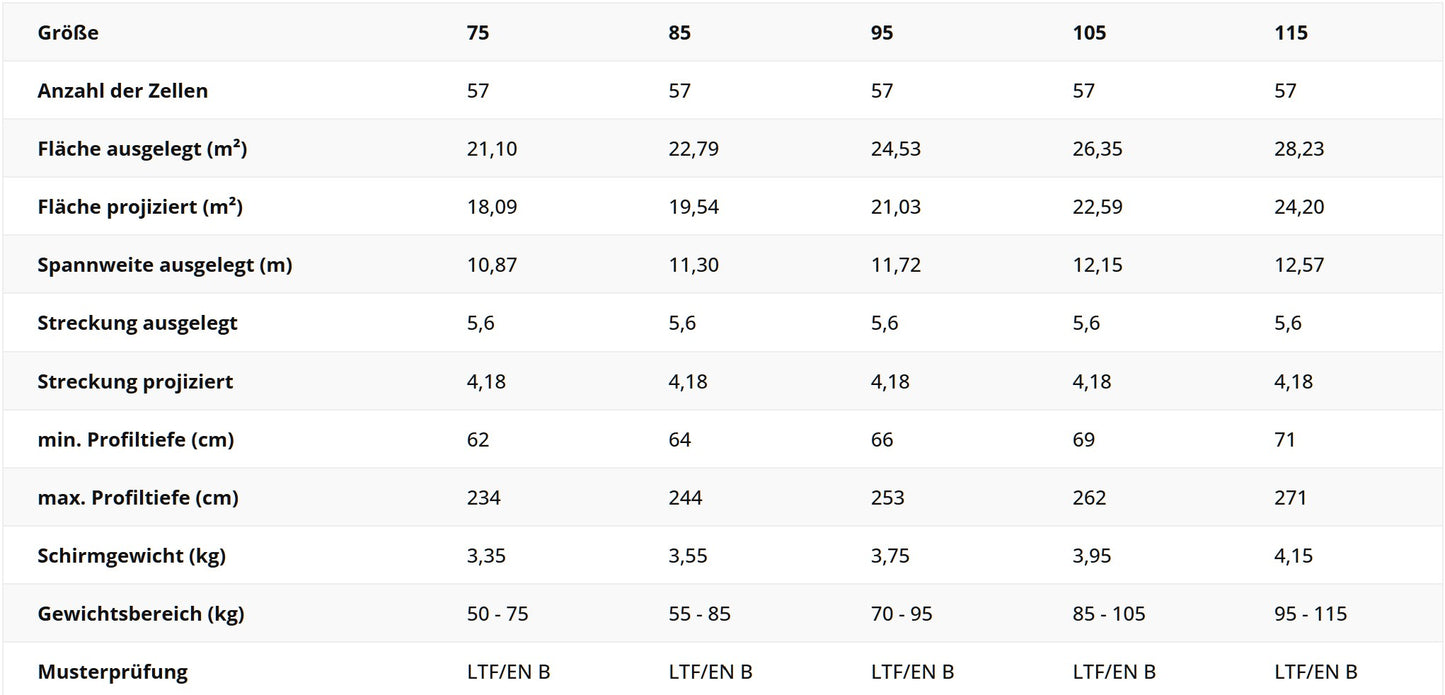1445x695 pixels.
Task: Click Gewichtsbereich value 95 - 115
Action: [1311, 613]
